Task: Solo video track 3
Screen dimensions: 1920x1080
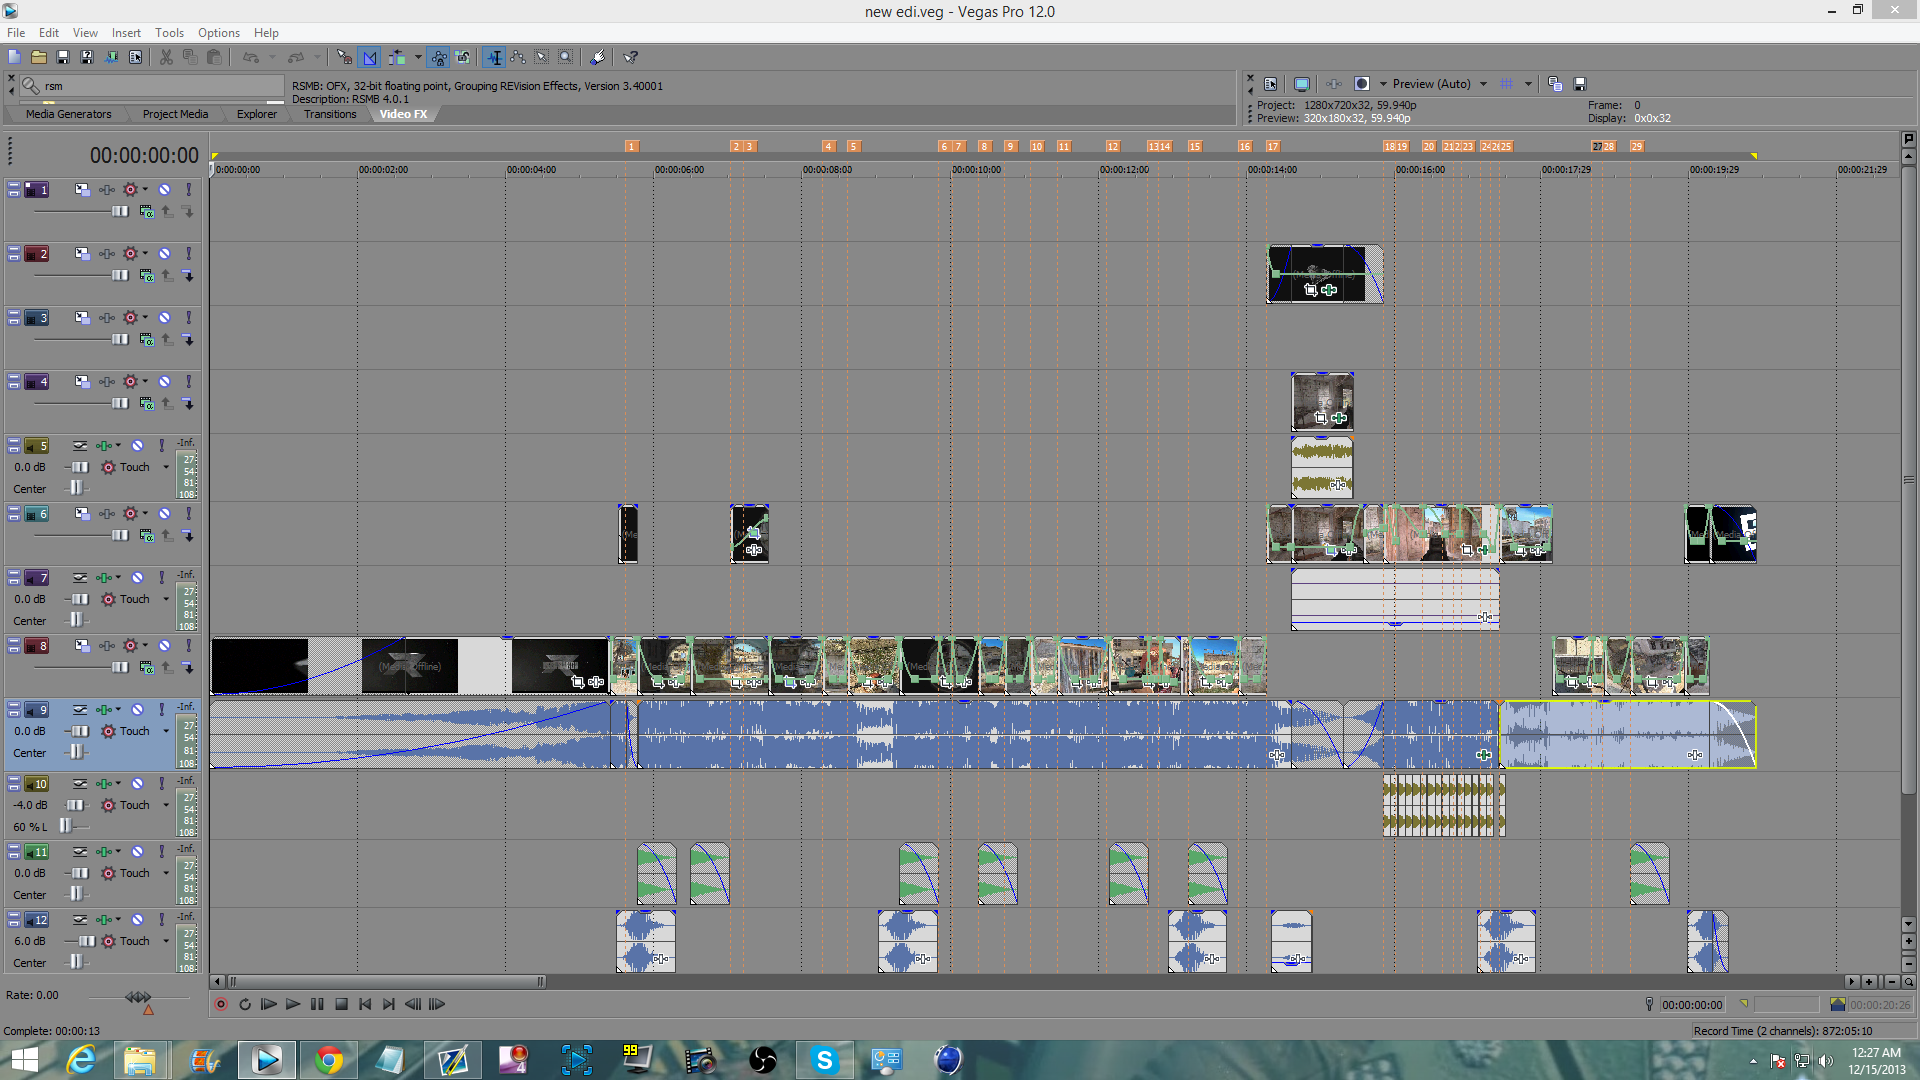Action: click(188, 318)
